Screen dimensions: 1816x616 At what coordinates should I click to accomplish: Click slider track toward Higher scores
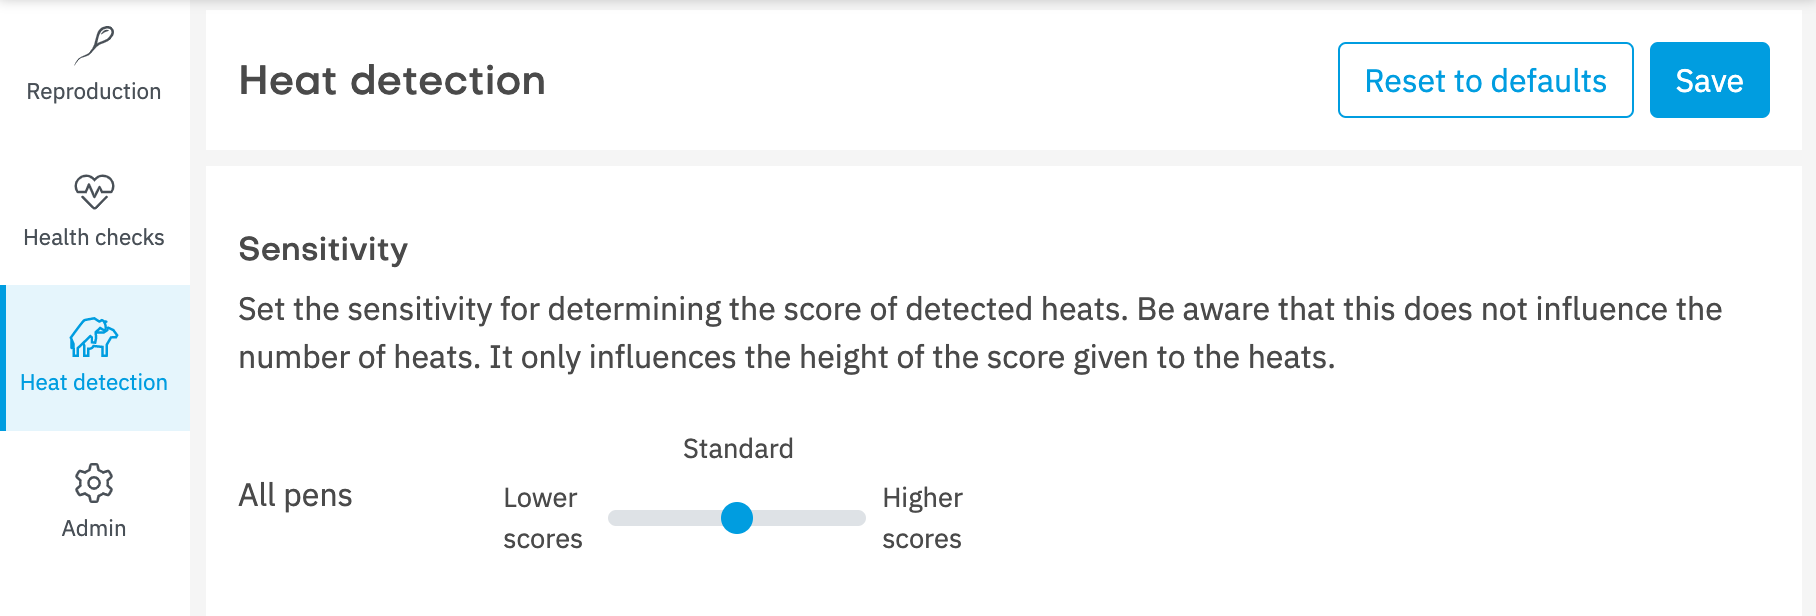[809, 518]
